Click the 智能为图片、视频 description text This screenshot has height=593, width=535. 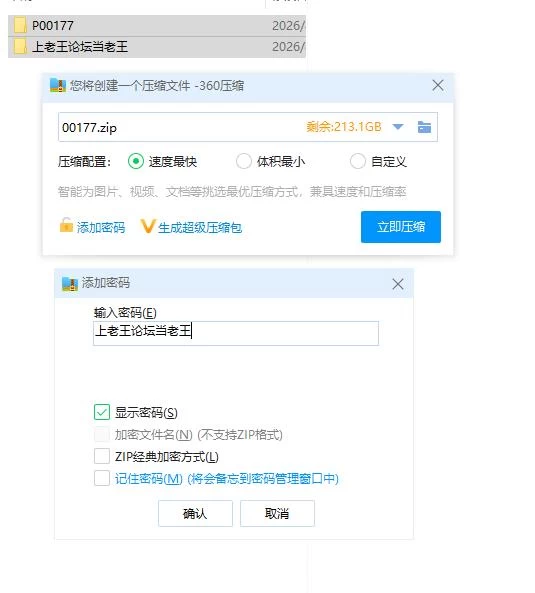point(232,192)
